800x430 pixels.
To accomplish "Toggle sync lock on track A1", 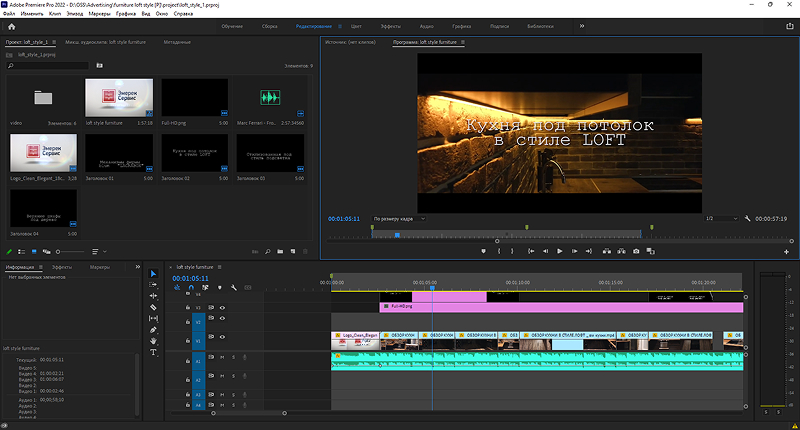I will pos(211,357).
